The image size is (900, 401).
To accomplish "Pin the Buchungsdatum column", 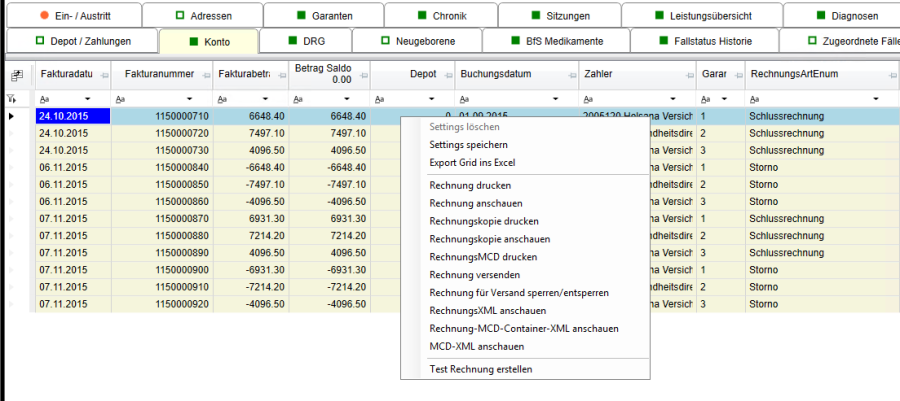I will pos(571,75).
